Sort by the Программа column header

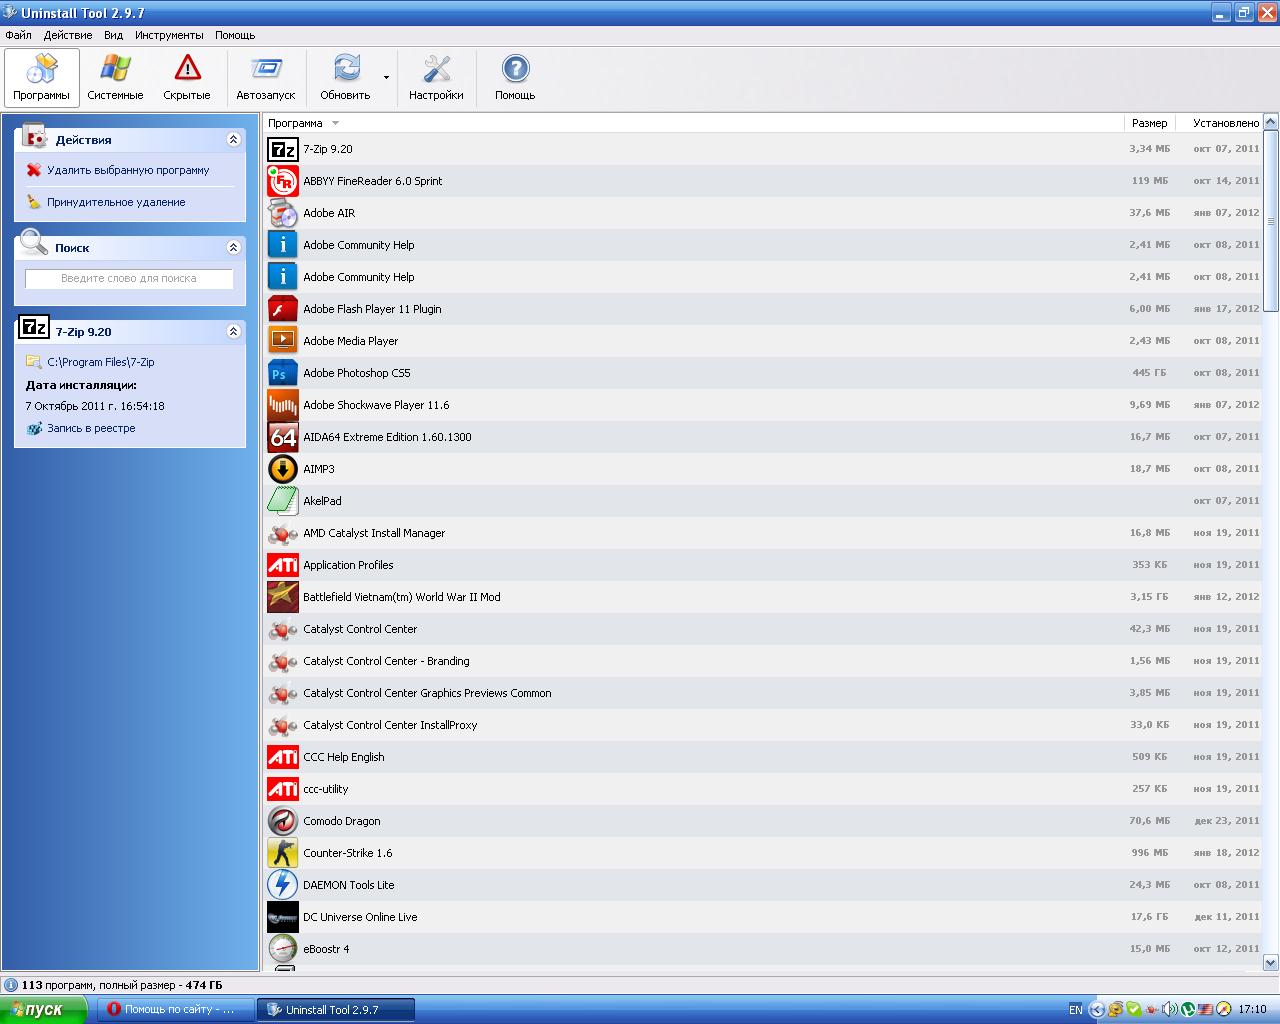(694, 123)
